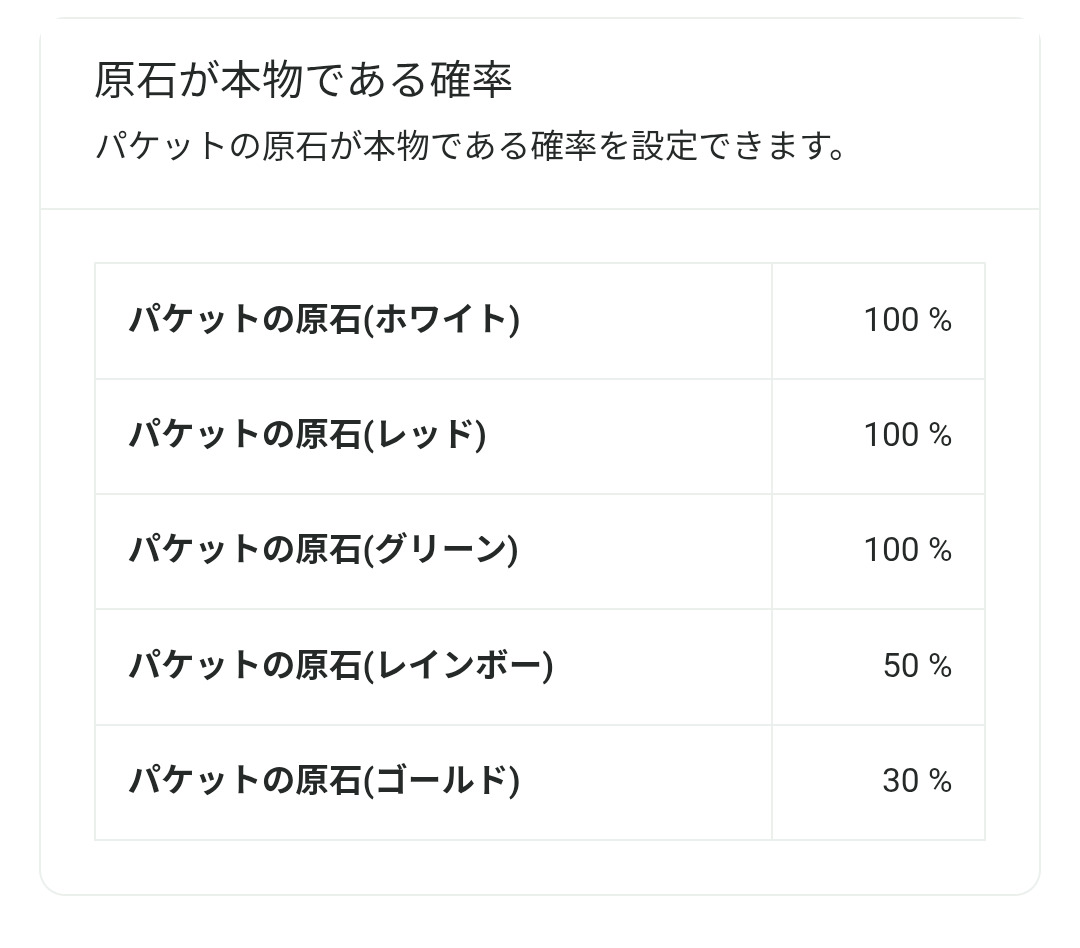Click the percent sign in the ホワイト row
The image size is (1080, 948).
[940, 320]
